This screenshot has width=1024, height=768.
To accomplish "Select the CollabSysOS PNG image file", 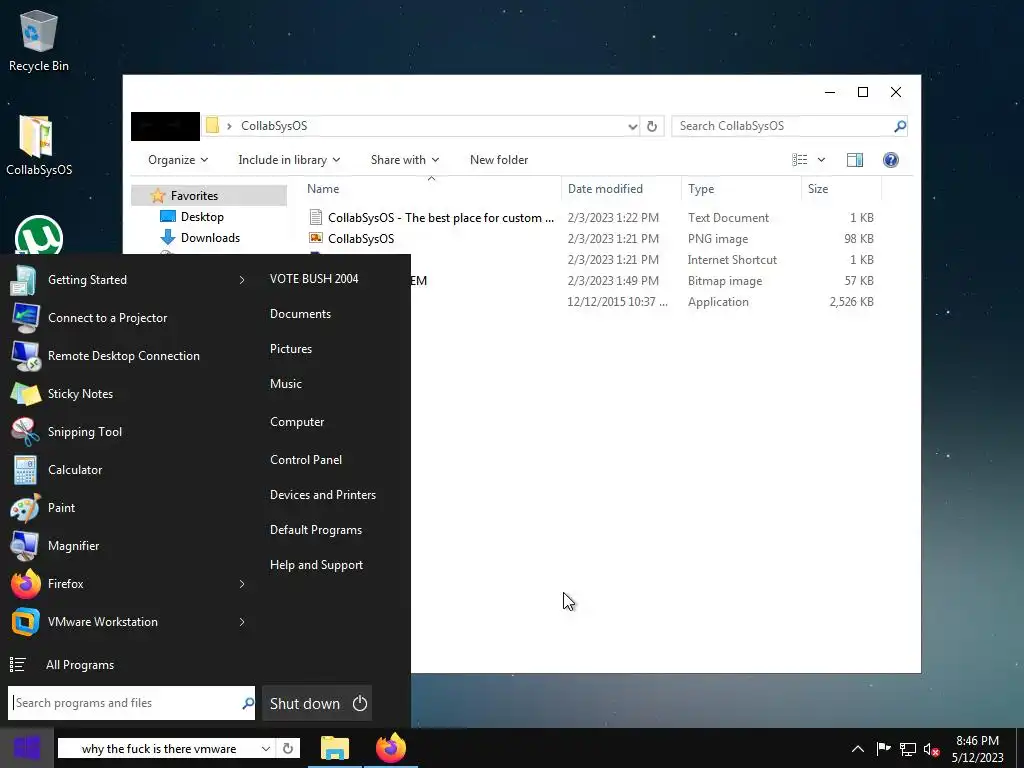I will coord(353,238).
